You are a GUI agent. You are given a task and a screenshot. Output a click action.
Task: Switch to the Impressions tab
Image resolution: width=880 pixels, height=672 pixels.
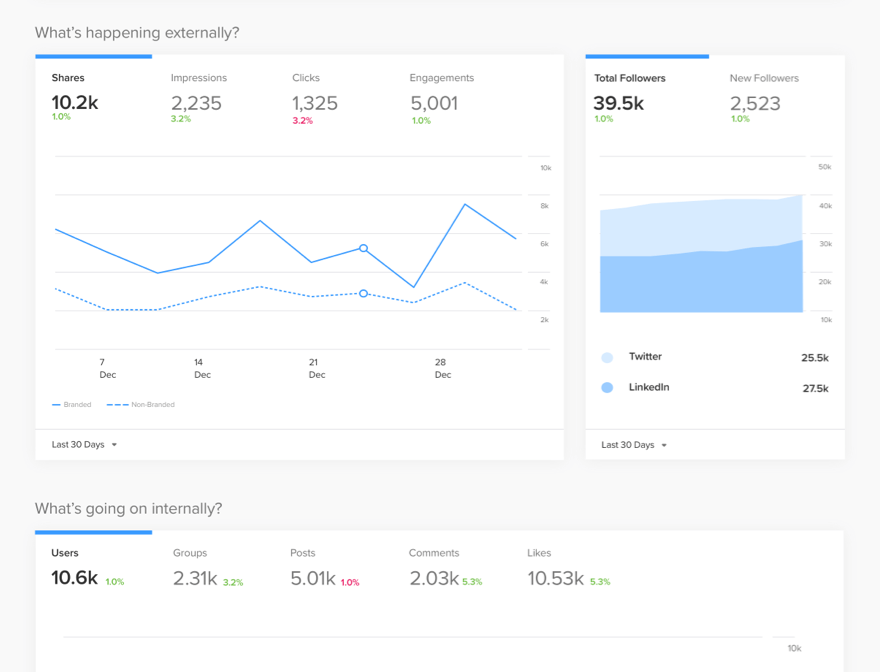pyautogui.click(x=198, y=95)
